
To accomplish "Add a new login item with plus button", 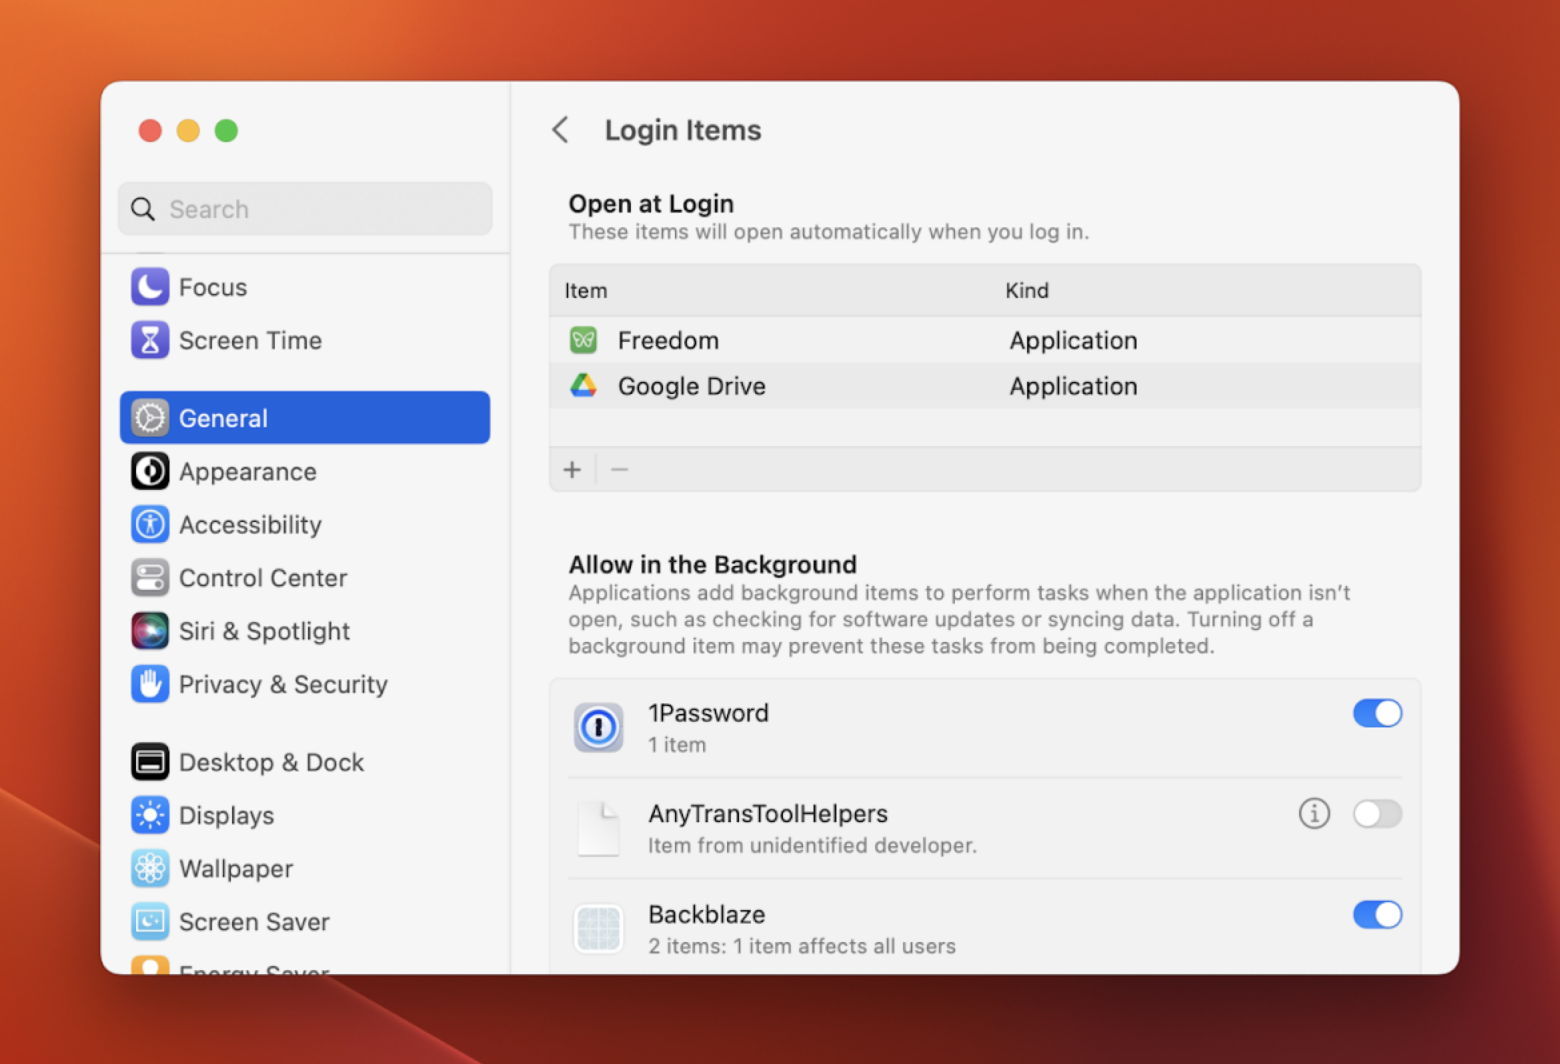I will click(x=572, y=469).
